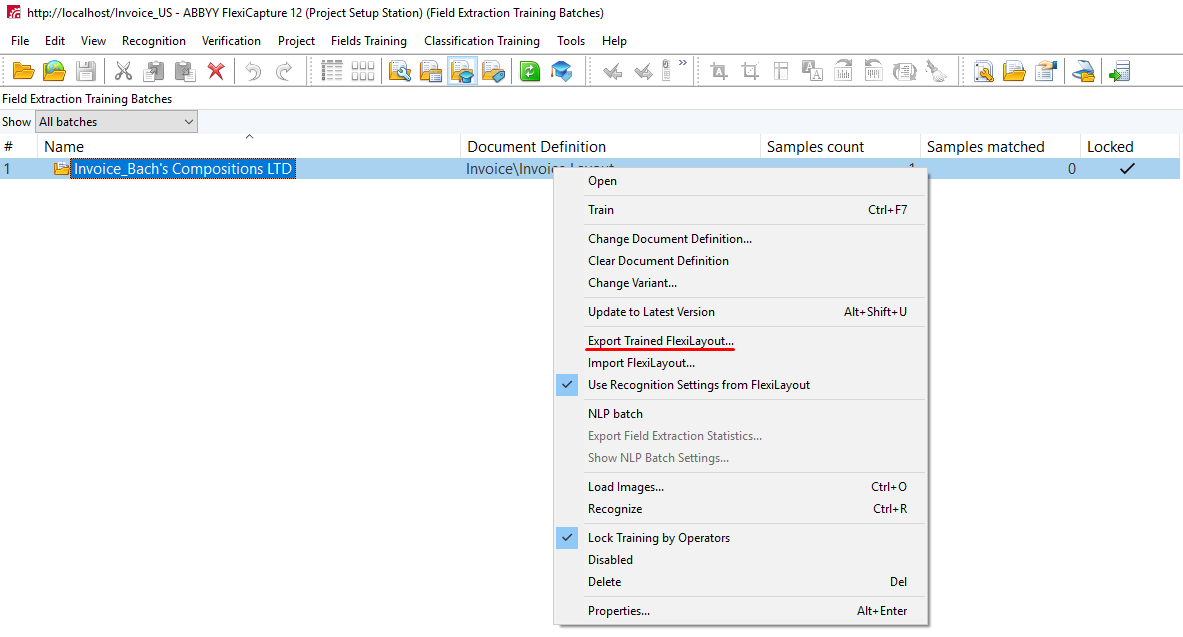1183x637 pixels.
Task: Click the broom eraser icon
Action: pos(936,72)
